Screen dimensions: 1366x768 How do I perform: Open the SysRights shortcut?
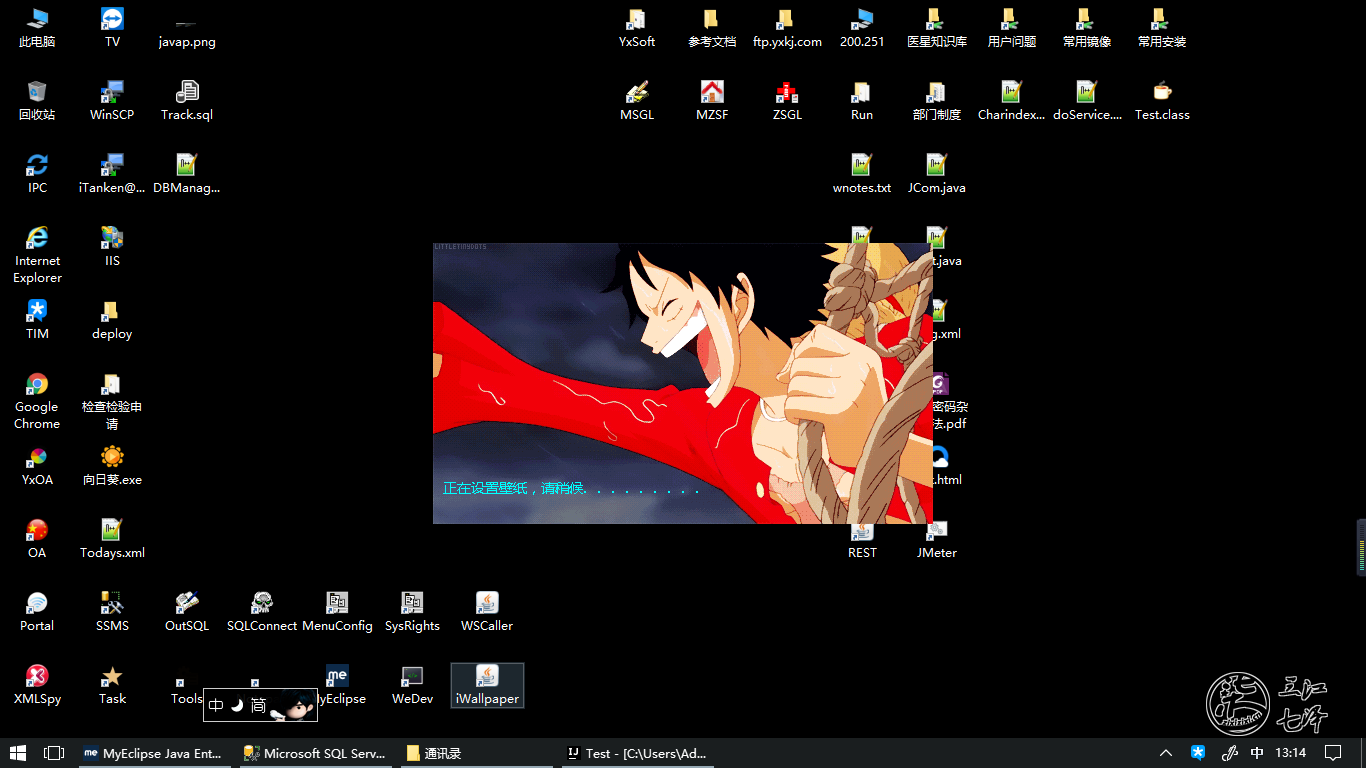click(x=412, y=612)
